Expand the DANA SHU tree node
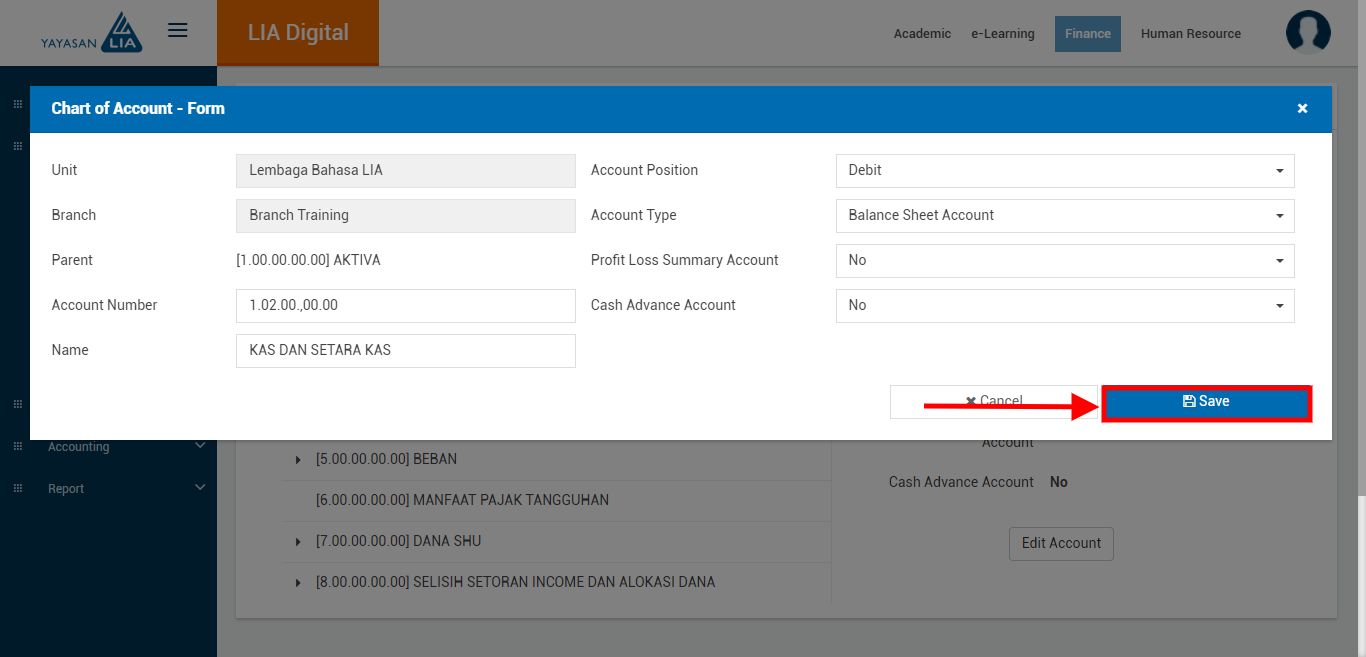Image resolution: width=1366 pixels, height=657 pixels. [298, 542]
